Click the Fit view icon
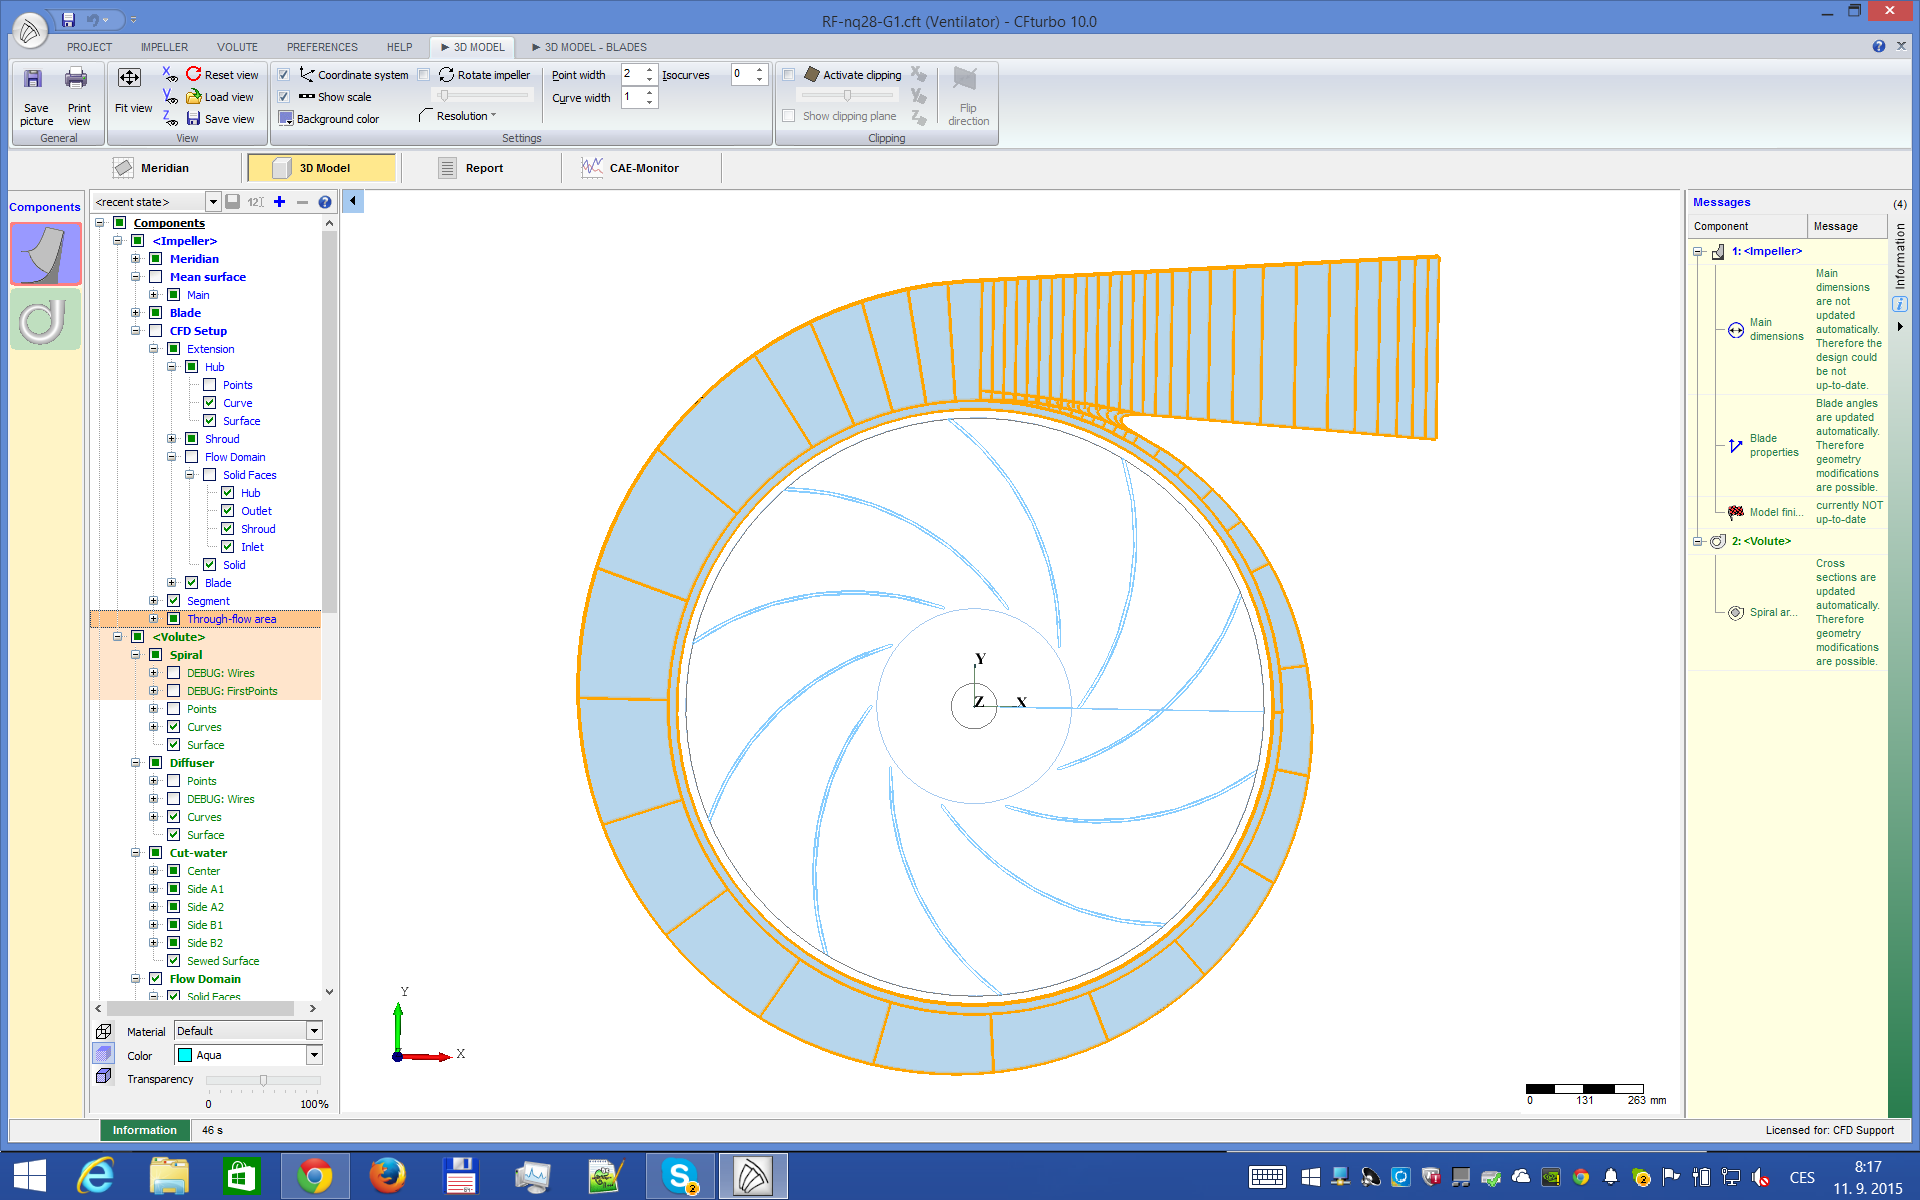This screenshot has height=1200, width=1920. [x=130, y=79]
